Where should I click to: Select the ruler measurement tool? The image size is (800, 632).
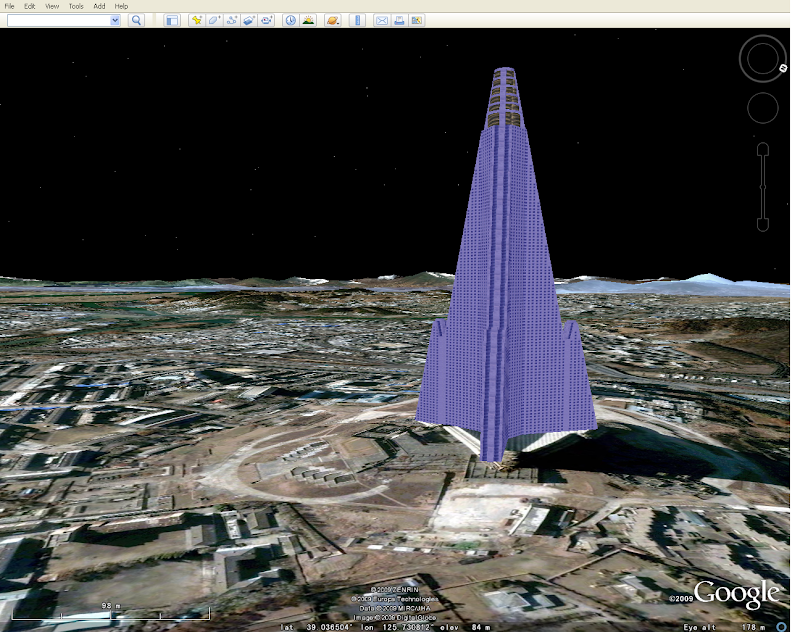click(358, 20)
